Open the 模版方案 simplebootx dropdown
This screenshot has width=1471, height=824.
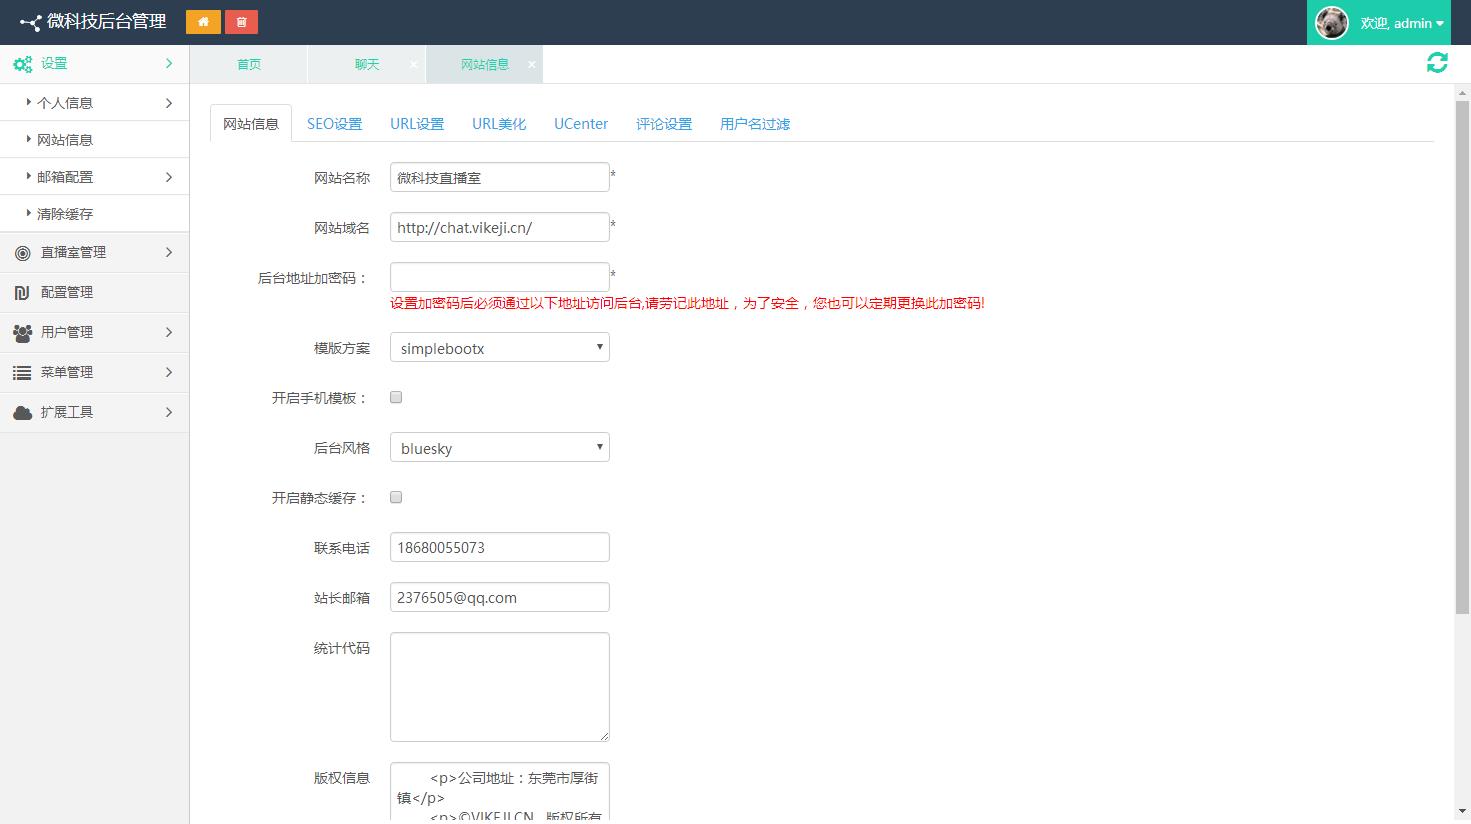(x=499, y=348)
